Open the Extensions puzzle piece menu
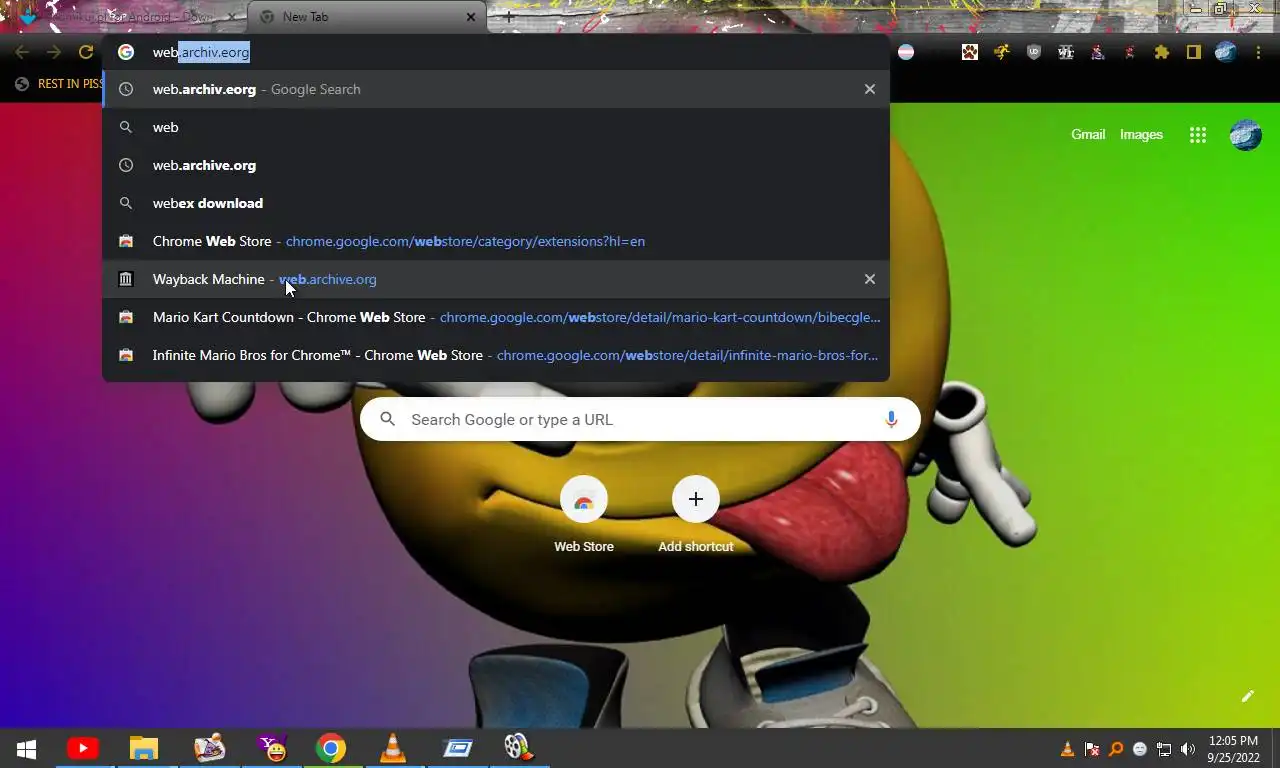Image resolution: width=1280 pixels, height=768 pixels. point(1162,52)
